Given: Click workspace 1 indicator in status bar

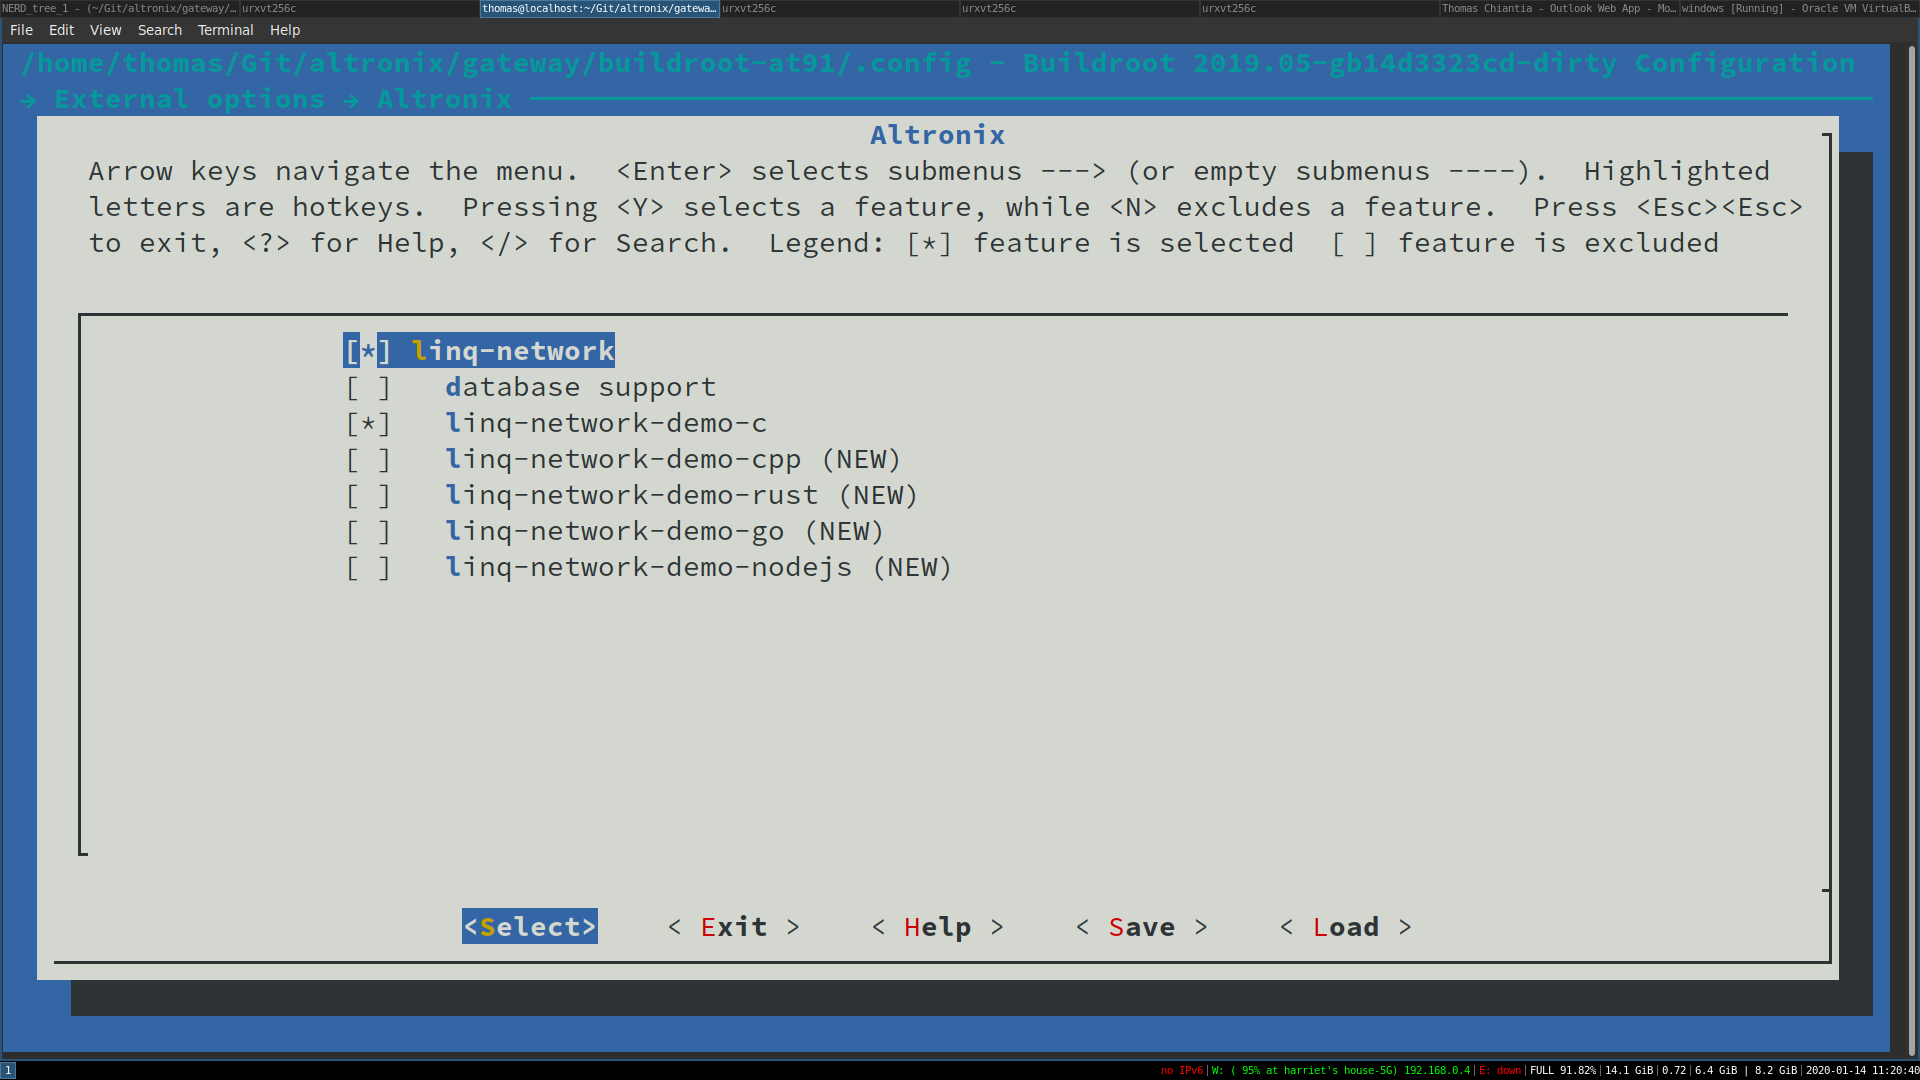Looking at the screenshot, I should [8, 1070].
